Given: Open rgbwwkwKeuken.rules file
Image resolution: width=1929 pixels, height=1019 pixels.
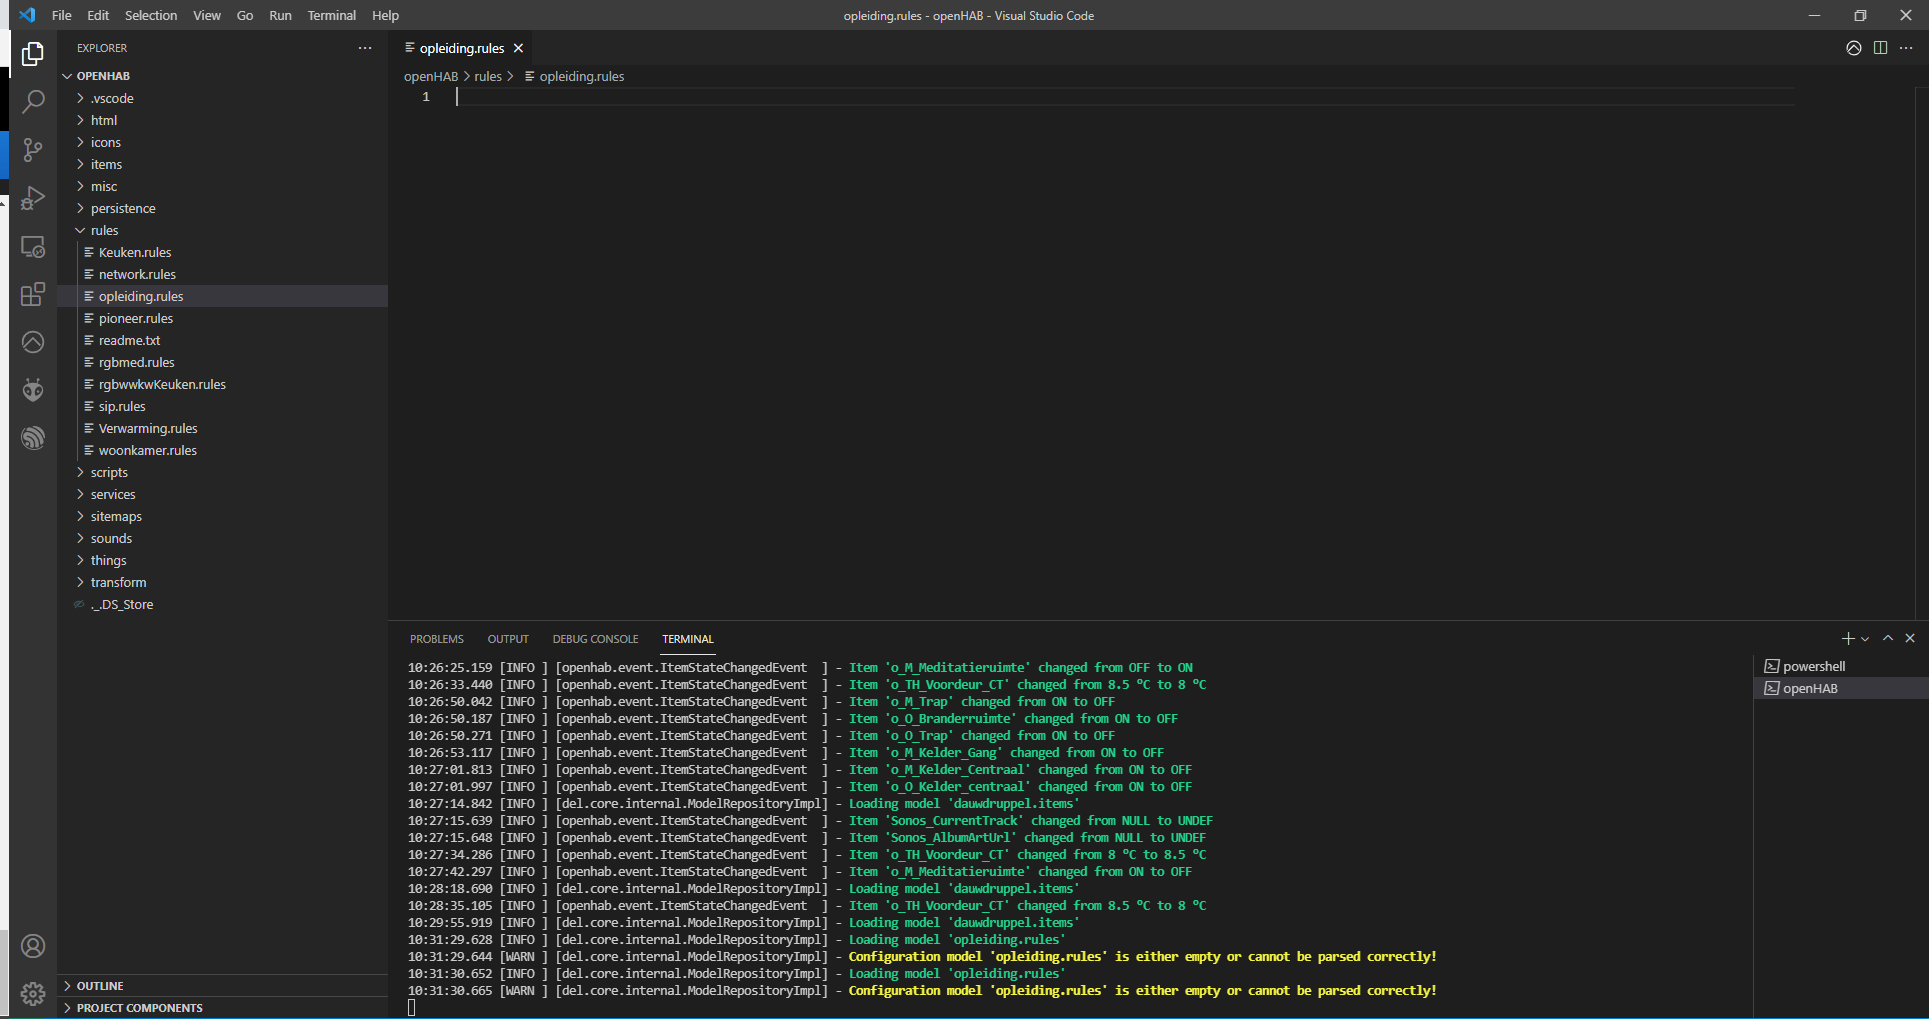Looking at the screenshot, I should point(222,384).
